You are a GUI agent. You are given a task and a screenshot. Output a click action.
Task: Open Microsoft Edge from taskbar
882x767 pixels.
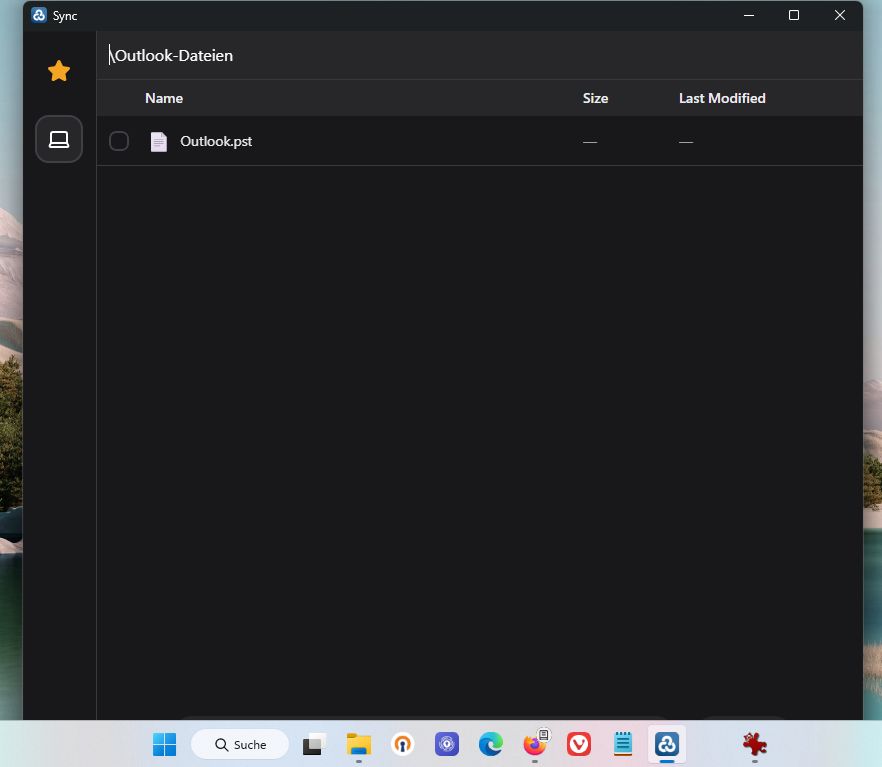pyautogui.click(x=490, y=744)
